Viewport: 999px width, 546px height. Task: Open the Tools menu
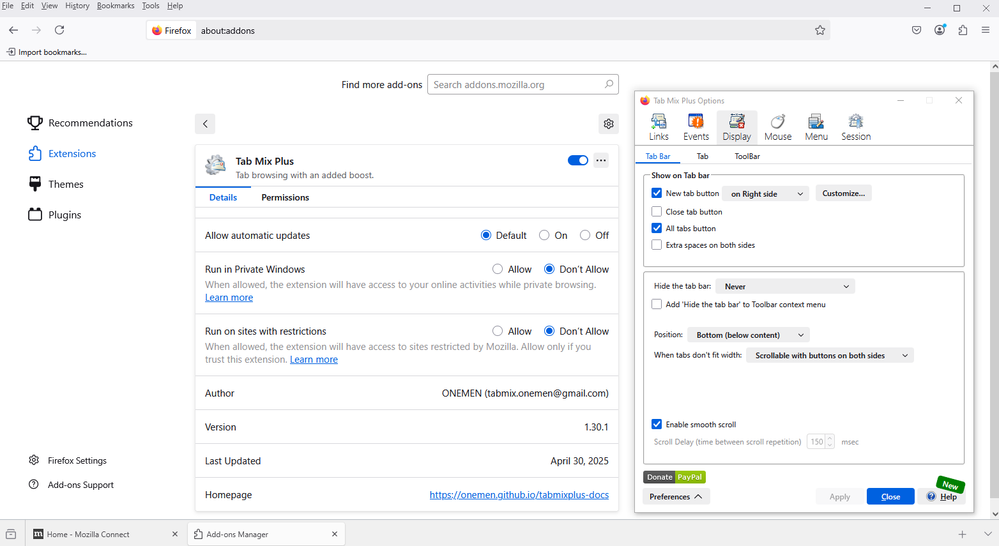click(x=150, y=6)
